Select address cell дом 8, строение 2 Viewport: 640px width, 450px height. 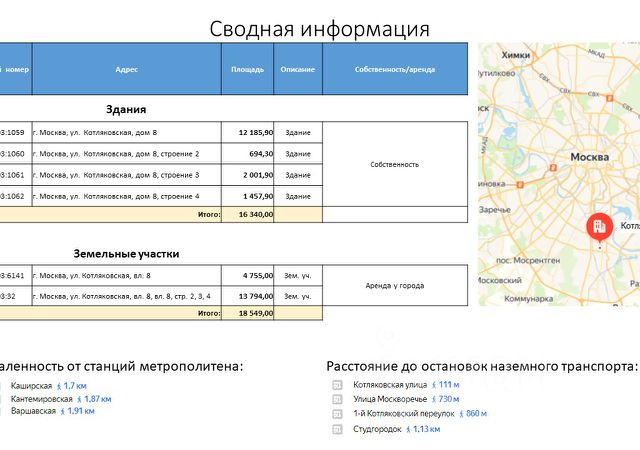[x=127, y=154]
